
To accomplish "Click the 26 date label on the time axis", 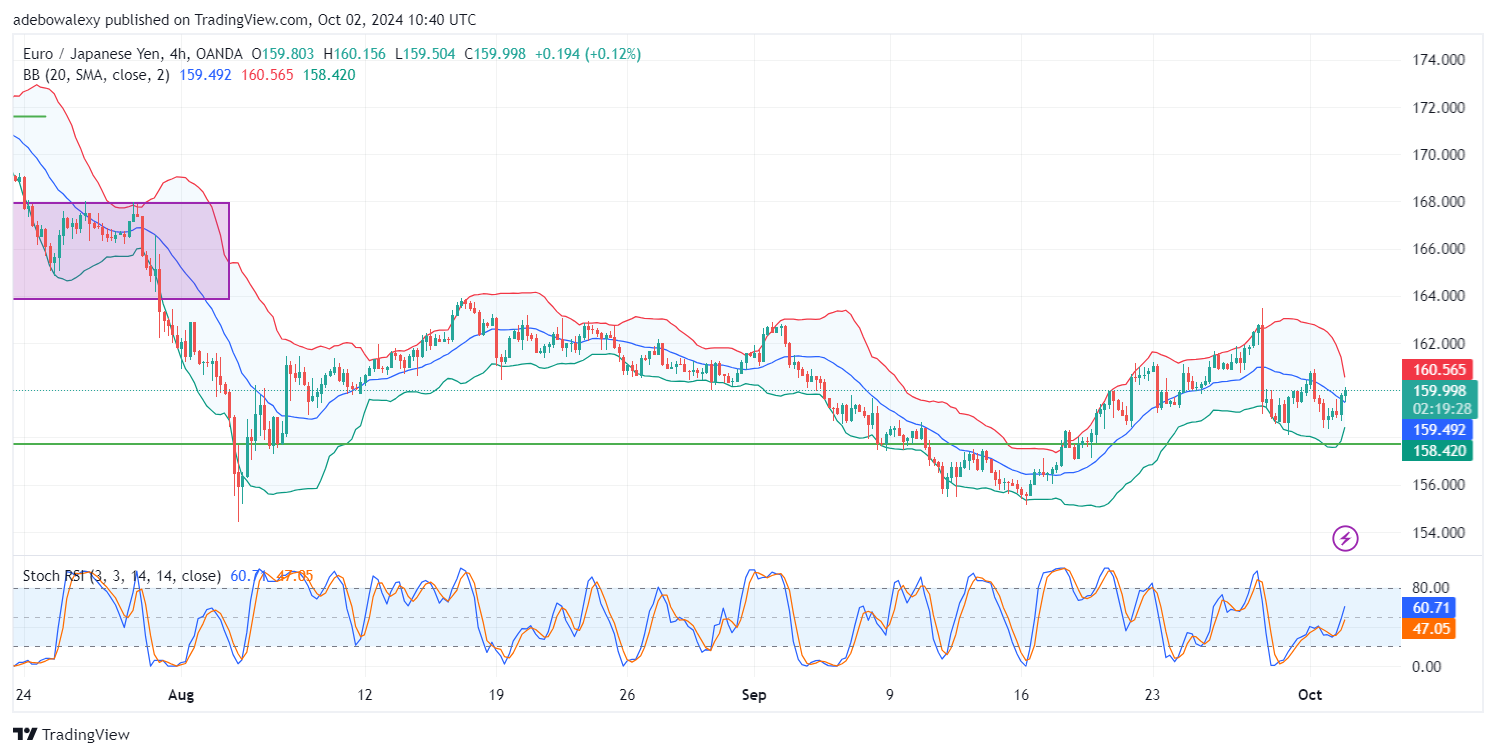I will point(626,694).
